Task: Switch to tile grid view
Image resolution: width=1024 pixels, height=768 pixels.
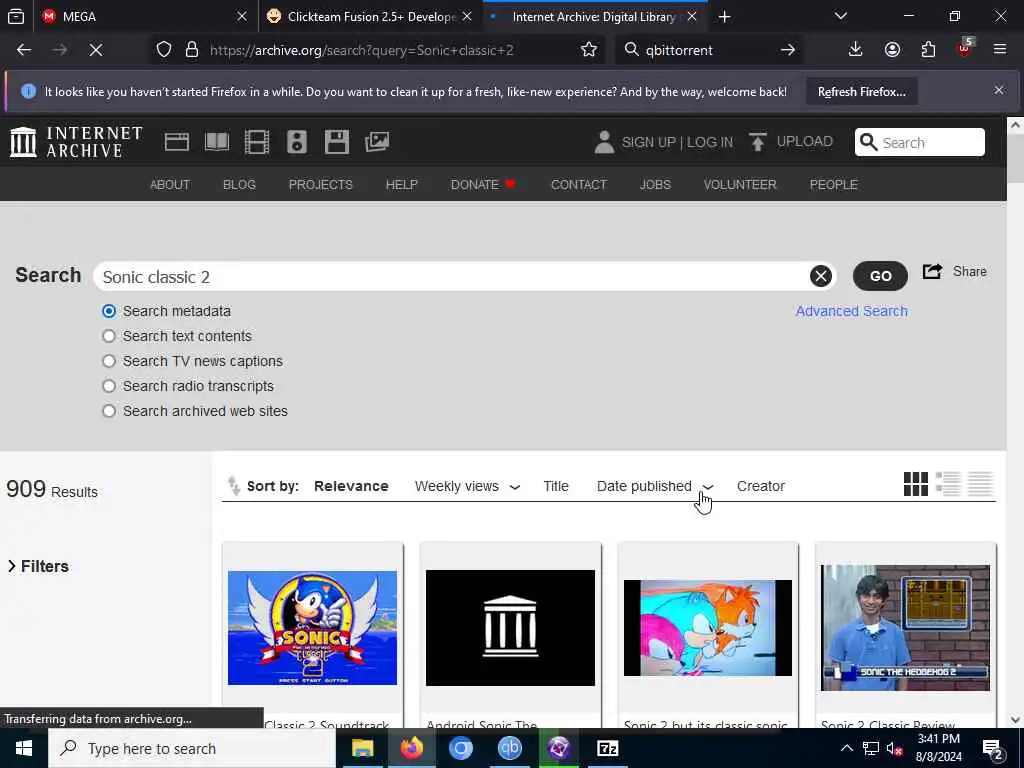Action: click(916, 485)
